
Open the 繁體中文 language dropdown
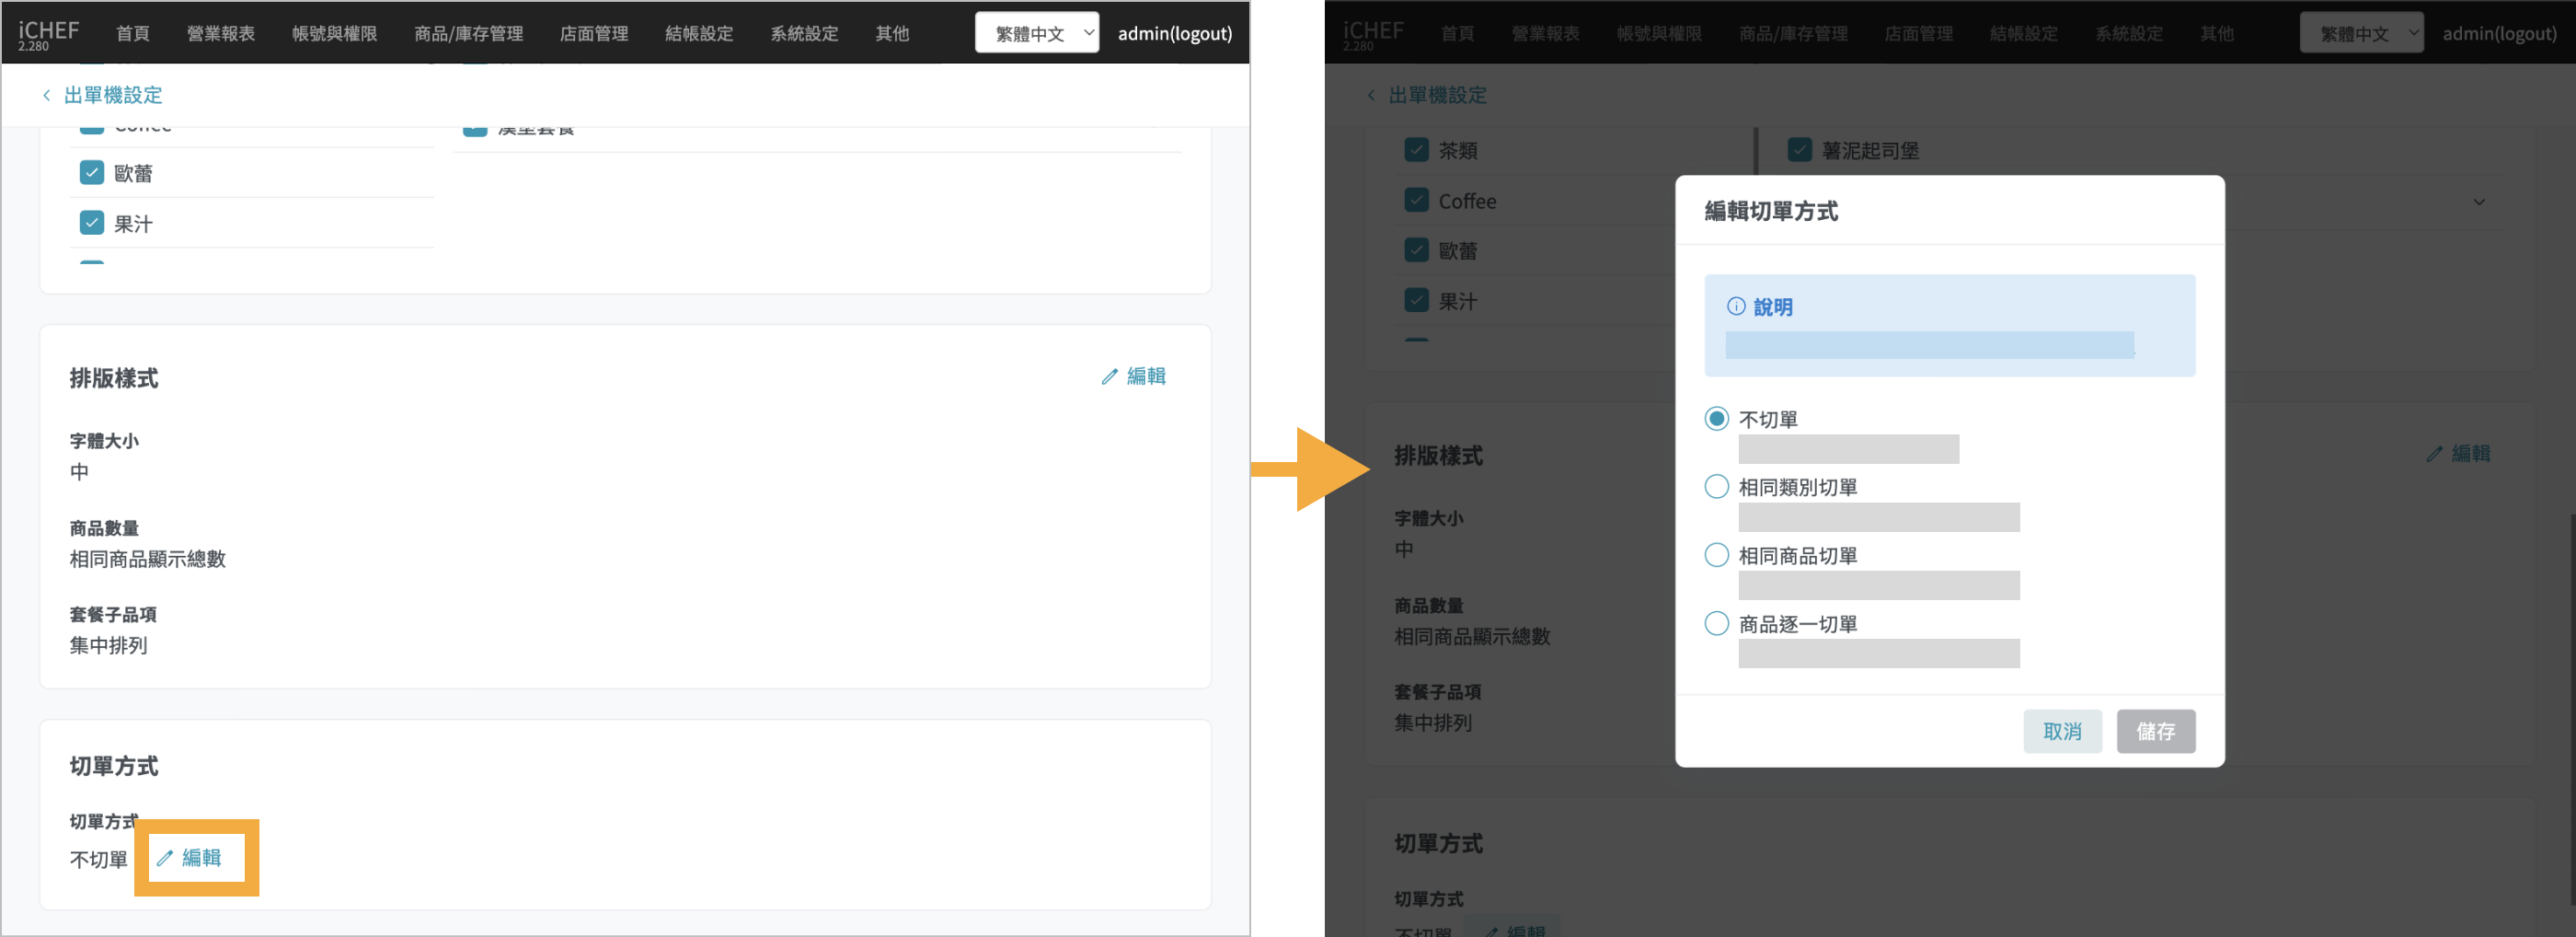point(1036,33)
